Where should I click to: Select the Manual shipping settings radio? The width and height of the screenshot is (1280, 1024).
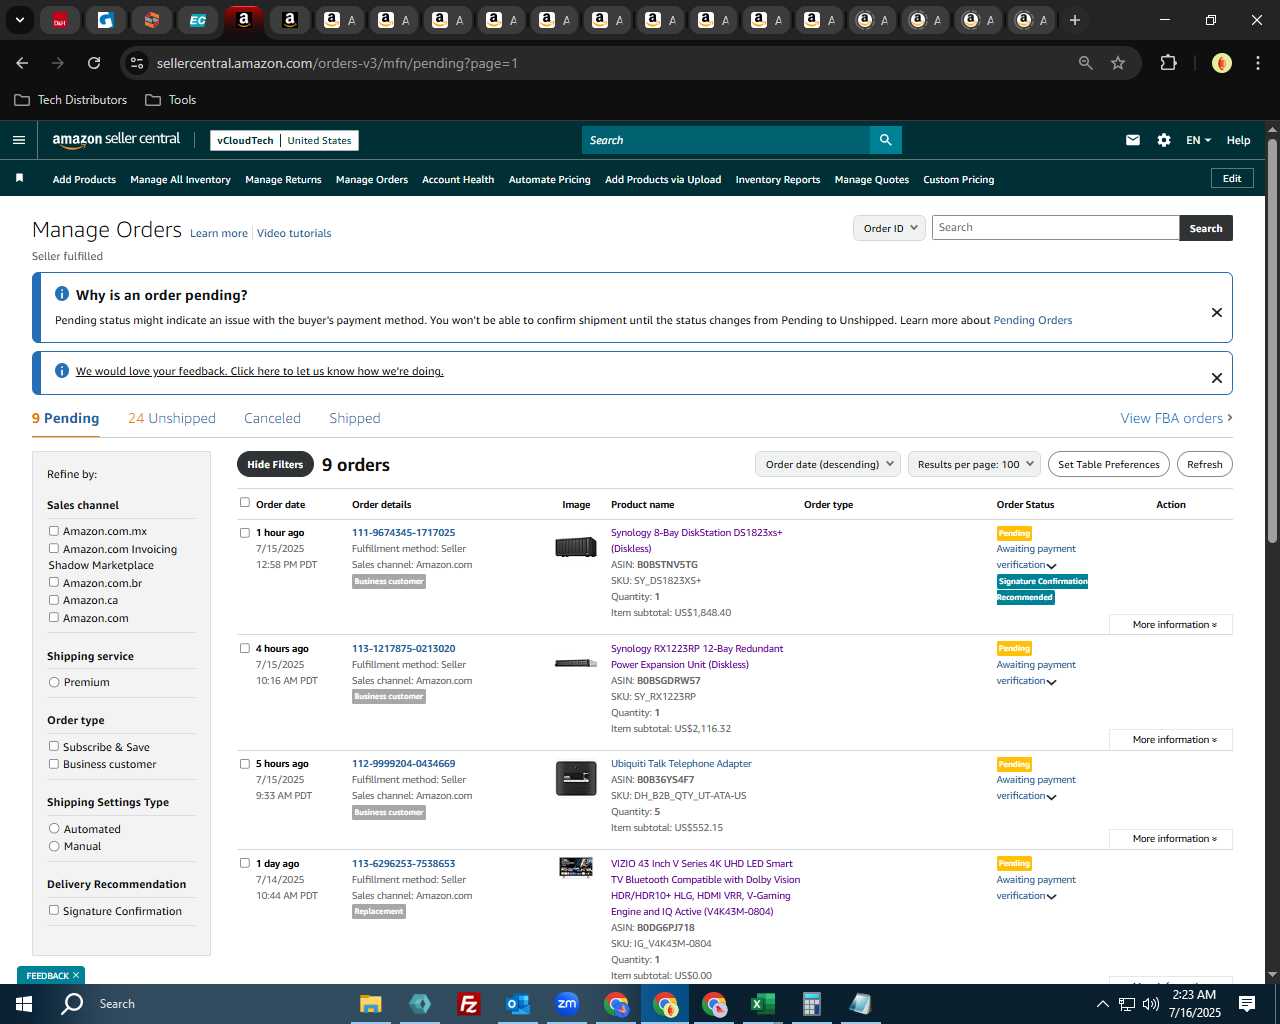coord(54,846)
